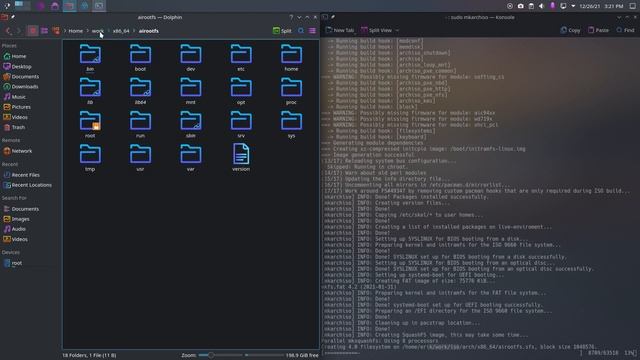Viewport: 640px width, 360px height.
Task: Open the Pictures place
Action: [x=17, y=107]
